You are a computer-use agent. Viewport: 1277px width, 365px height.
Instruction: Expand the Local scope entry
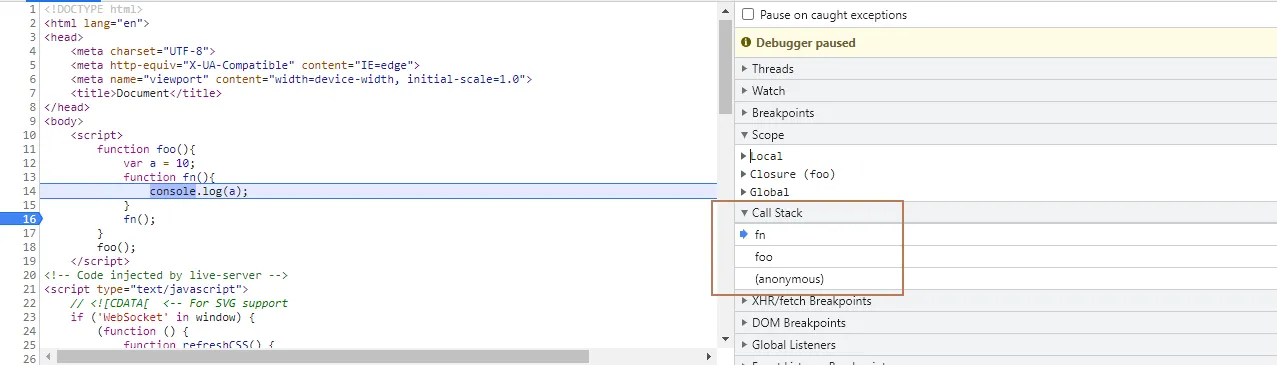[x=765, y=156]
